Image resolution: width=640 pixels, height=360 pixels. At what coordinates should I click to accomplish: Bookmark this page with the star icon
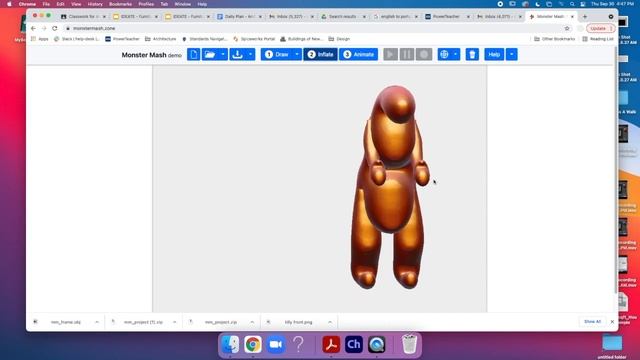(567, 28)
